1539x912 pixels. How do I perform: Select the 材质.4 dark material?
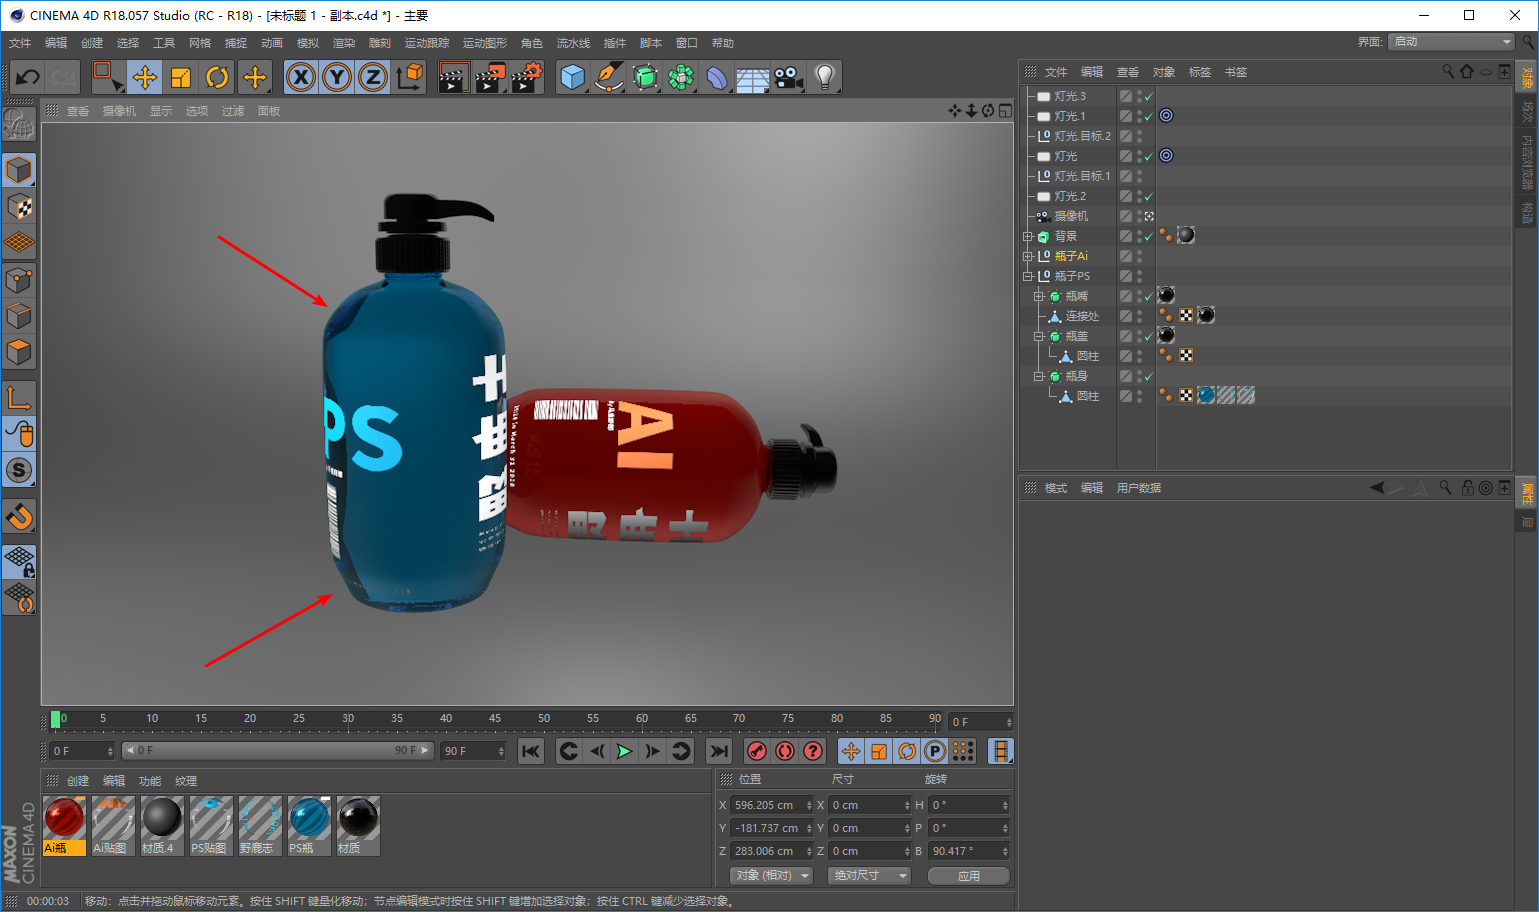[161, 826]
